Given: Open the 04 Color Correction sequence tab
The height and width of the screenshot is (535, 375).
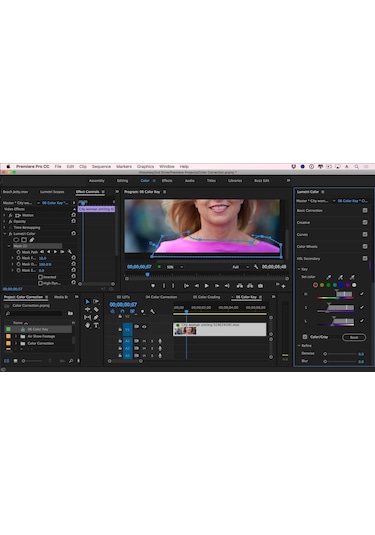Looking at the screenshot, I should [x=161, y=297].
